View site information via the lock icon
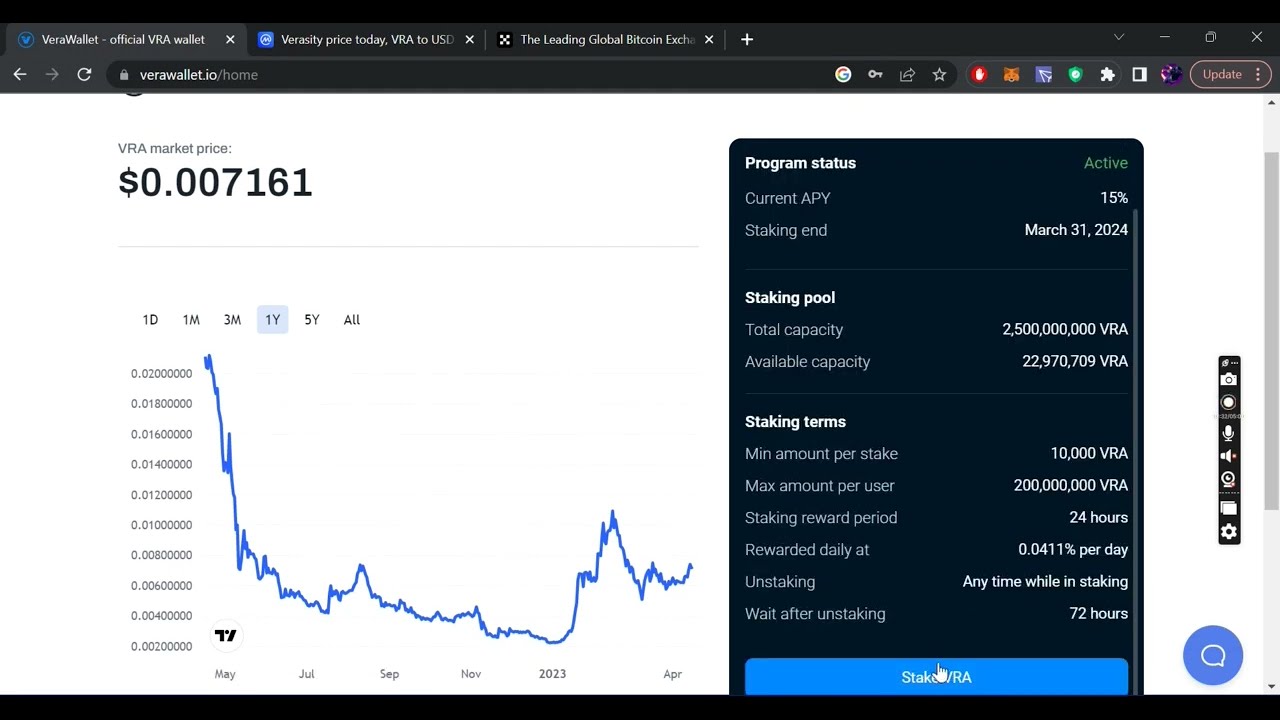 124,74
